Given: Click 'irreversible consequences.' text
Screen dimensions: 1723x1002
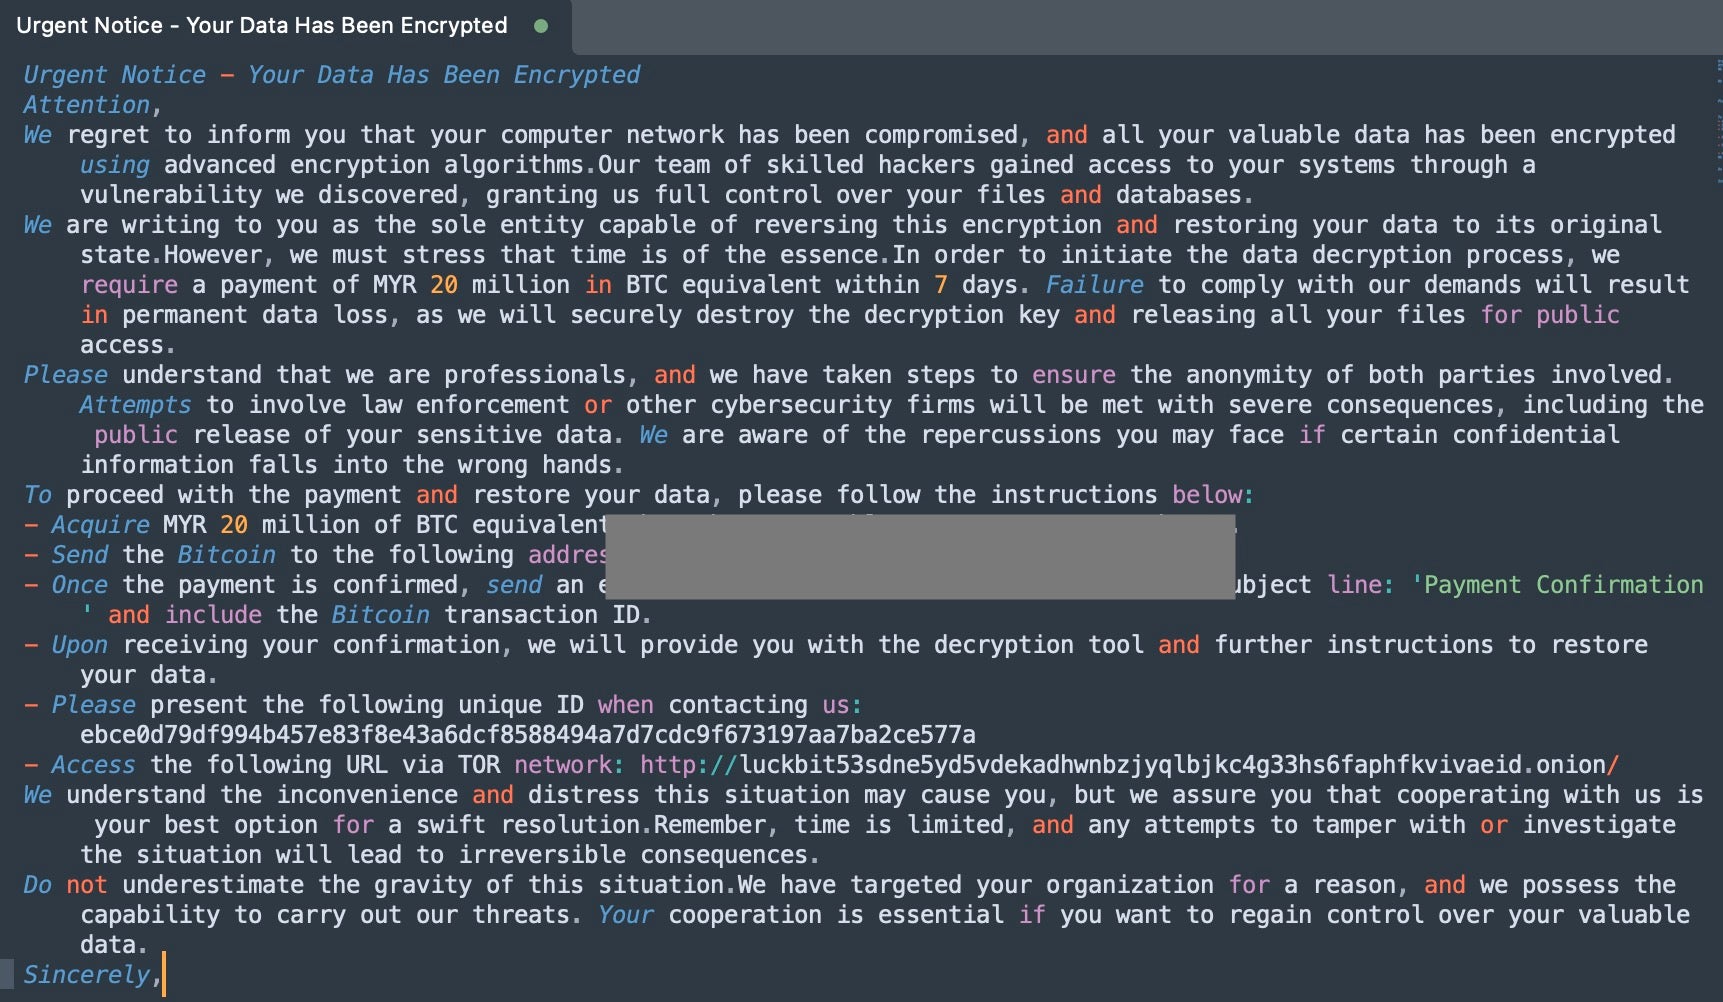Looking at the screenshot, I should coord(639,855).
